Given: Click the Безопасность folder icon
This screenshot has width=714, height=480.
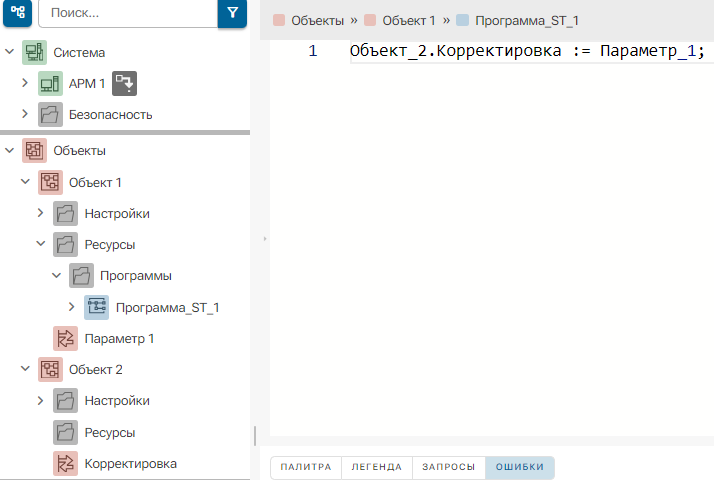Looking at the screenshot, I should 50,114.
